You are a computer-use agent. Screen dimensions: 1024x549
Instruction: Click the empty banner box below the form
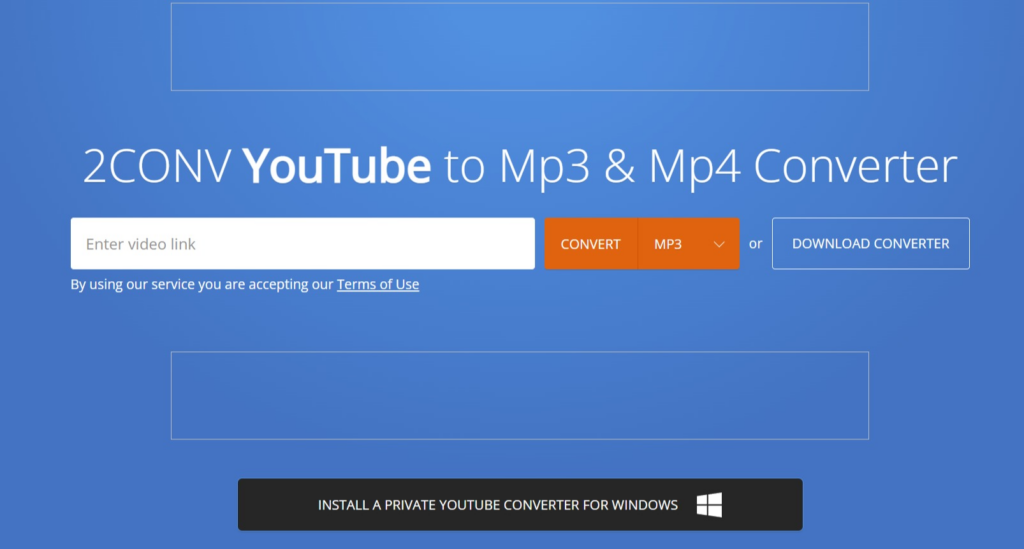pyautogui.click(x=519, y=395)
